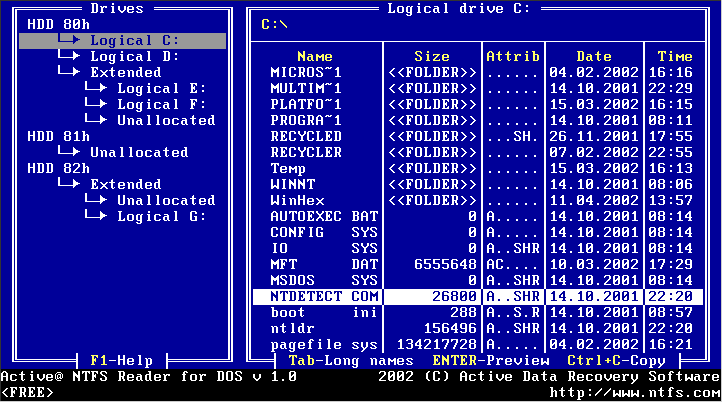Click the Size column header
This screenshot has height=402, width=722.
(x=431, y=57)
